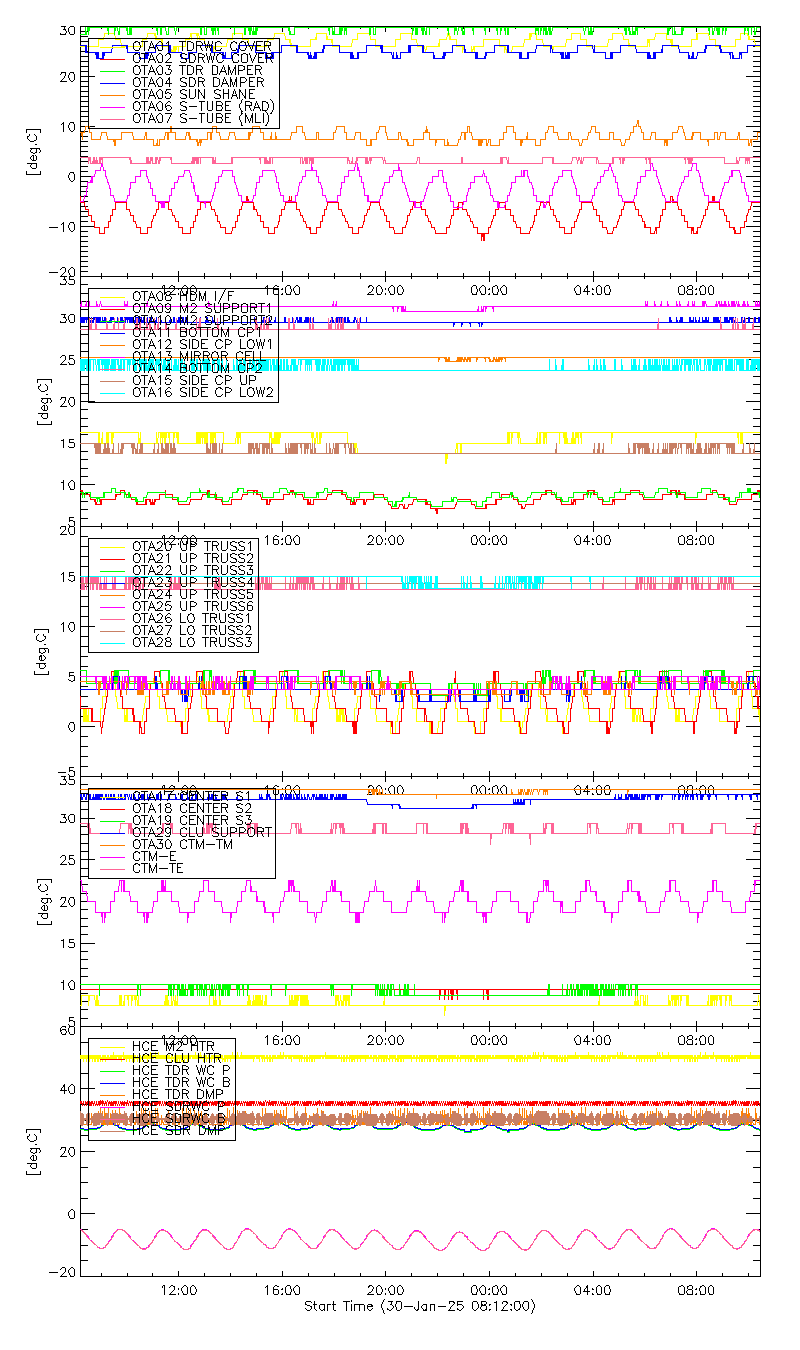This screenshot has height=1350, width=800.
Task: Select the OTA28 LO TRUSS3 legend entry
Action: click(x=193, y=642)
